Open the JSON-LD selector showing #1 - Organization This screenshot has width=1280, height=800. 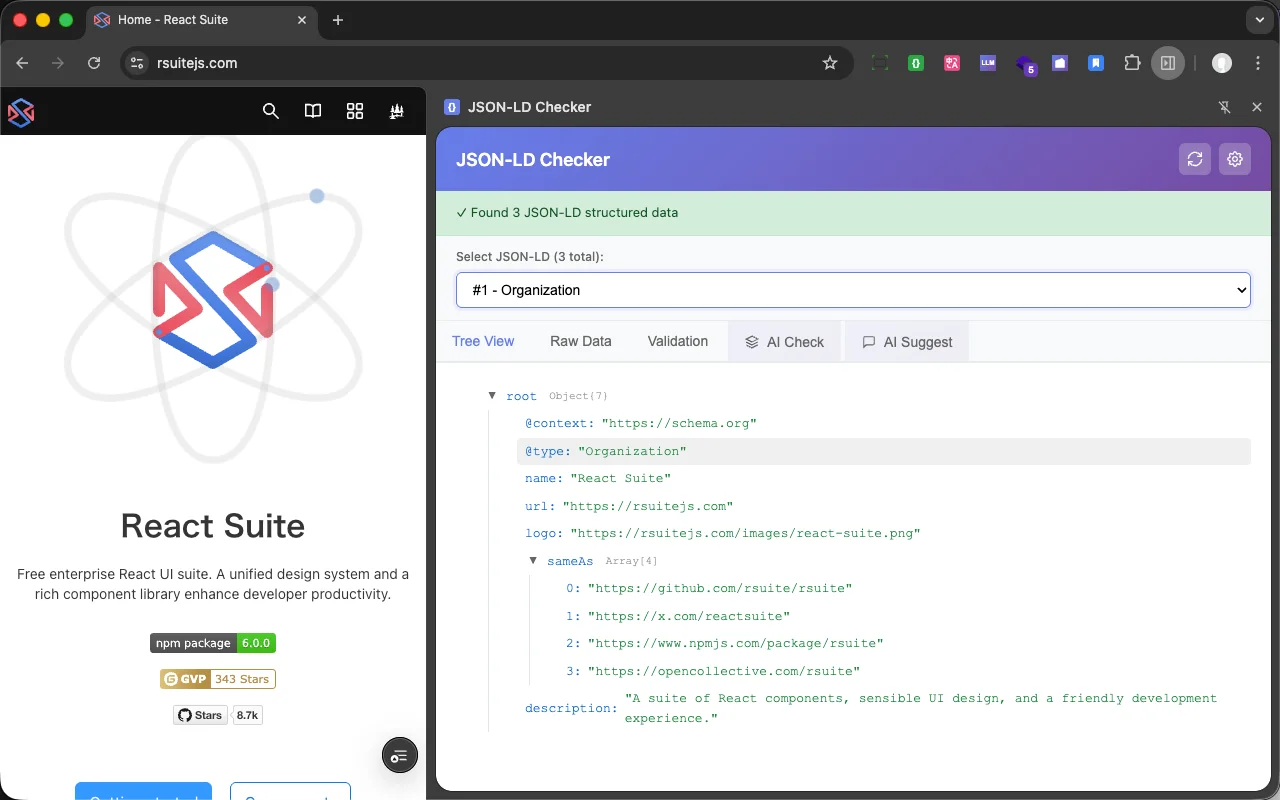click(x=853, y=290)
